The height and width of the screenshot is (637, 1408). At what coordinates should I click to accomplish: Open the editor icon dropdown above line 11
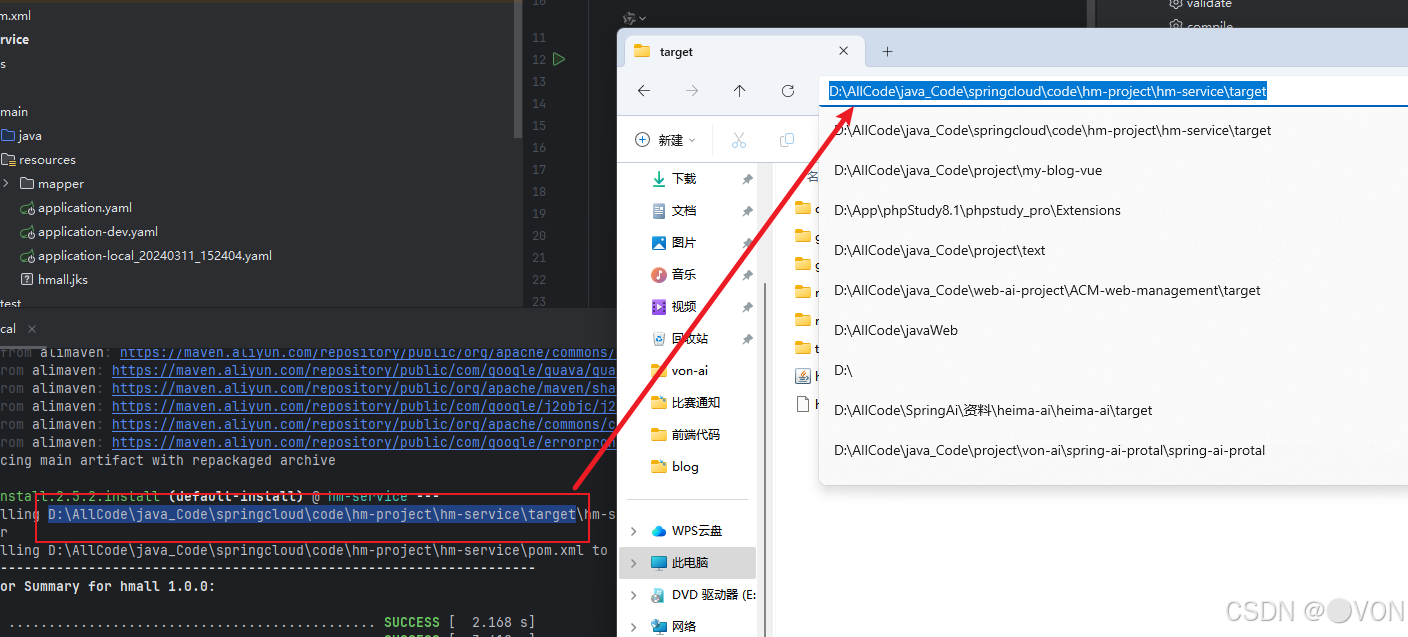tap(634, 18)
